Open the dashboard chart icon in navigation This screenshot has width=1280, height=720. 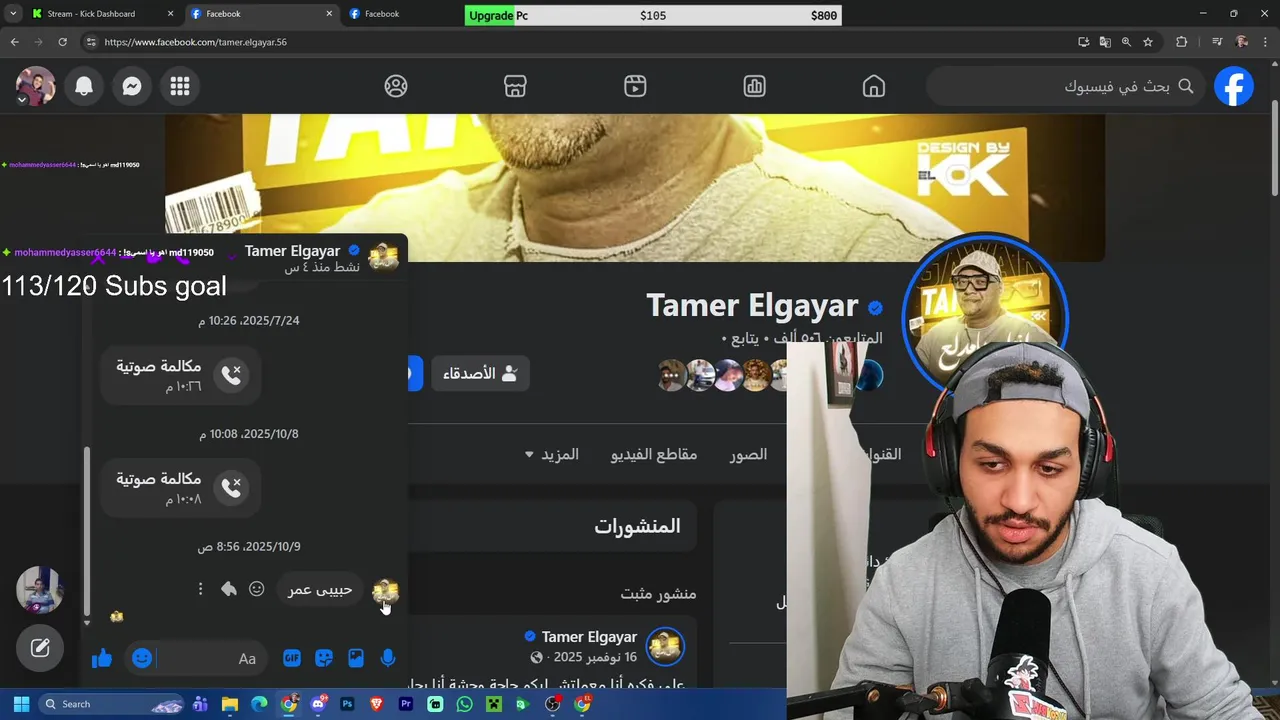[755, 86]
